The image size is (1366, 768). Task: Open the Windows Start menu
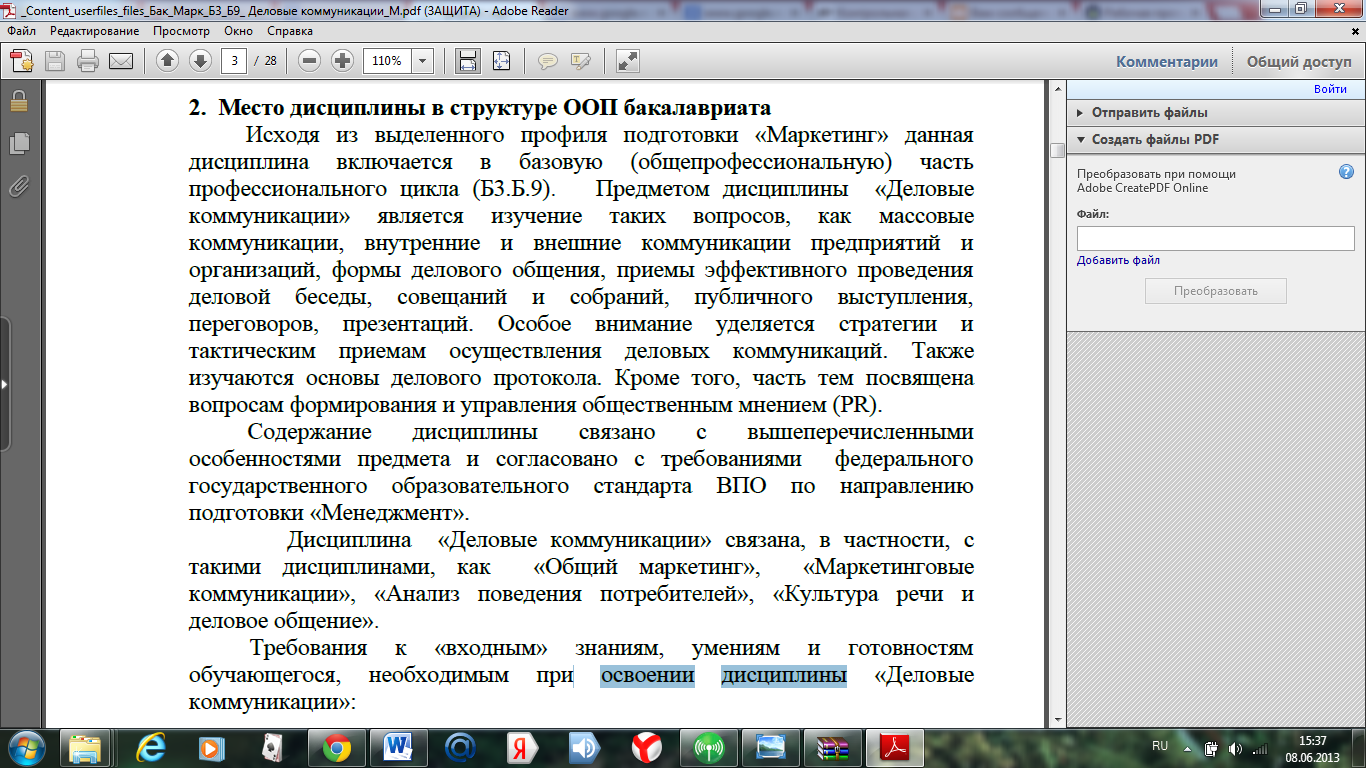click(x=27, y=747)
